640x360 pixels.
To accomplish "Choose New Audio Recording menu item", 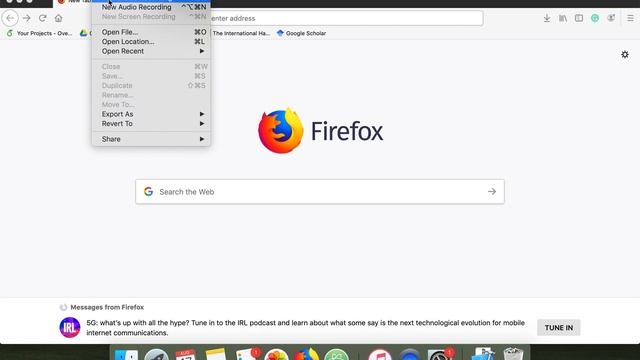I will pyautogui.click(x=151, y=7).
